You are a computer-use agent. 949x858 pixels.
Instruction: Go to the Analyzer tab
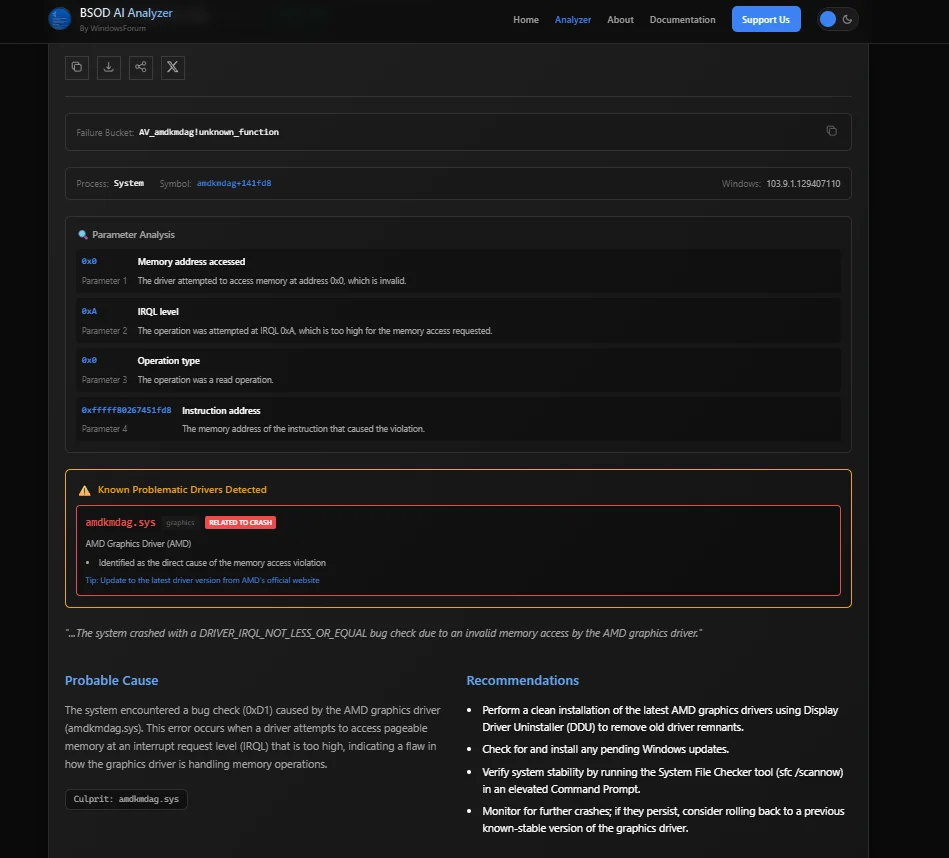(x=573, y=19)
